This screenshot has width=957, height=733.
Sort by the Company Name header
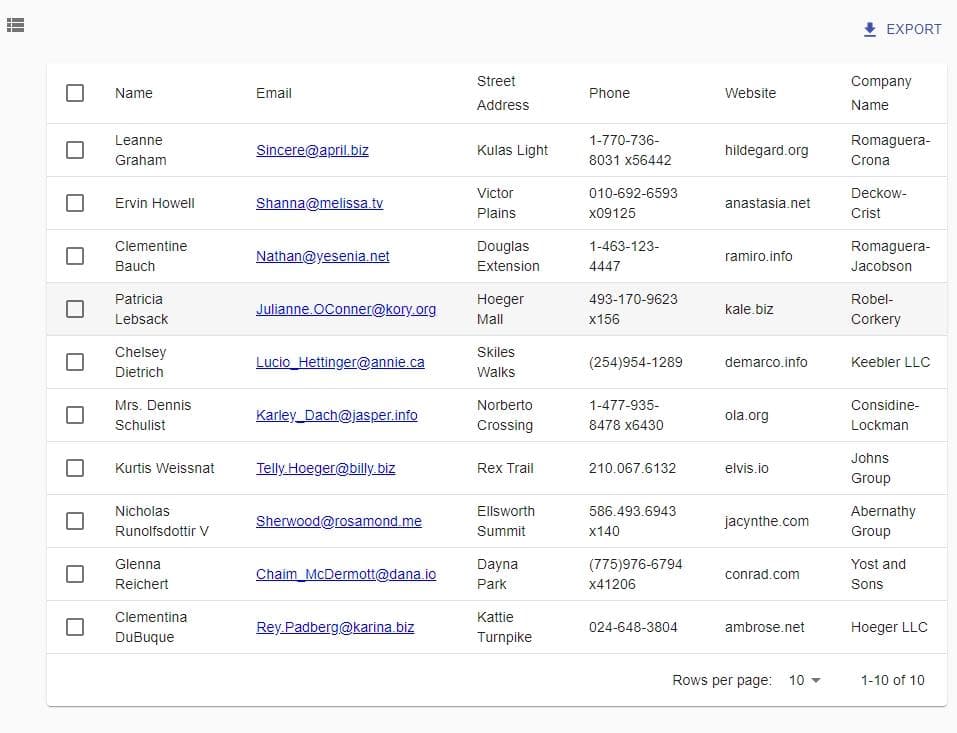click(x=880, y=93)
